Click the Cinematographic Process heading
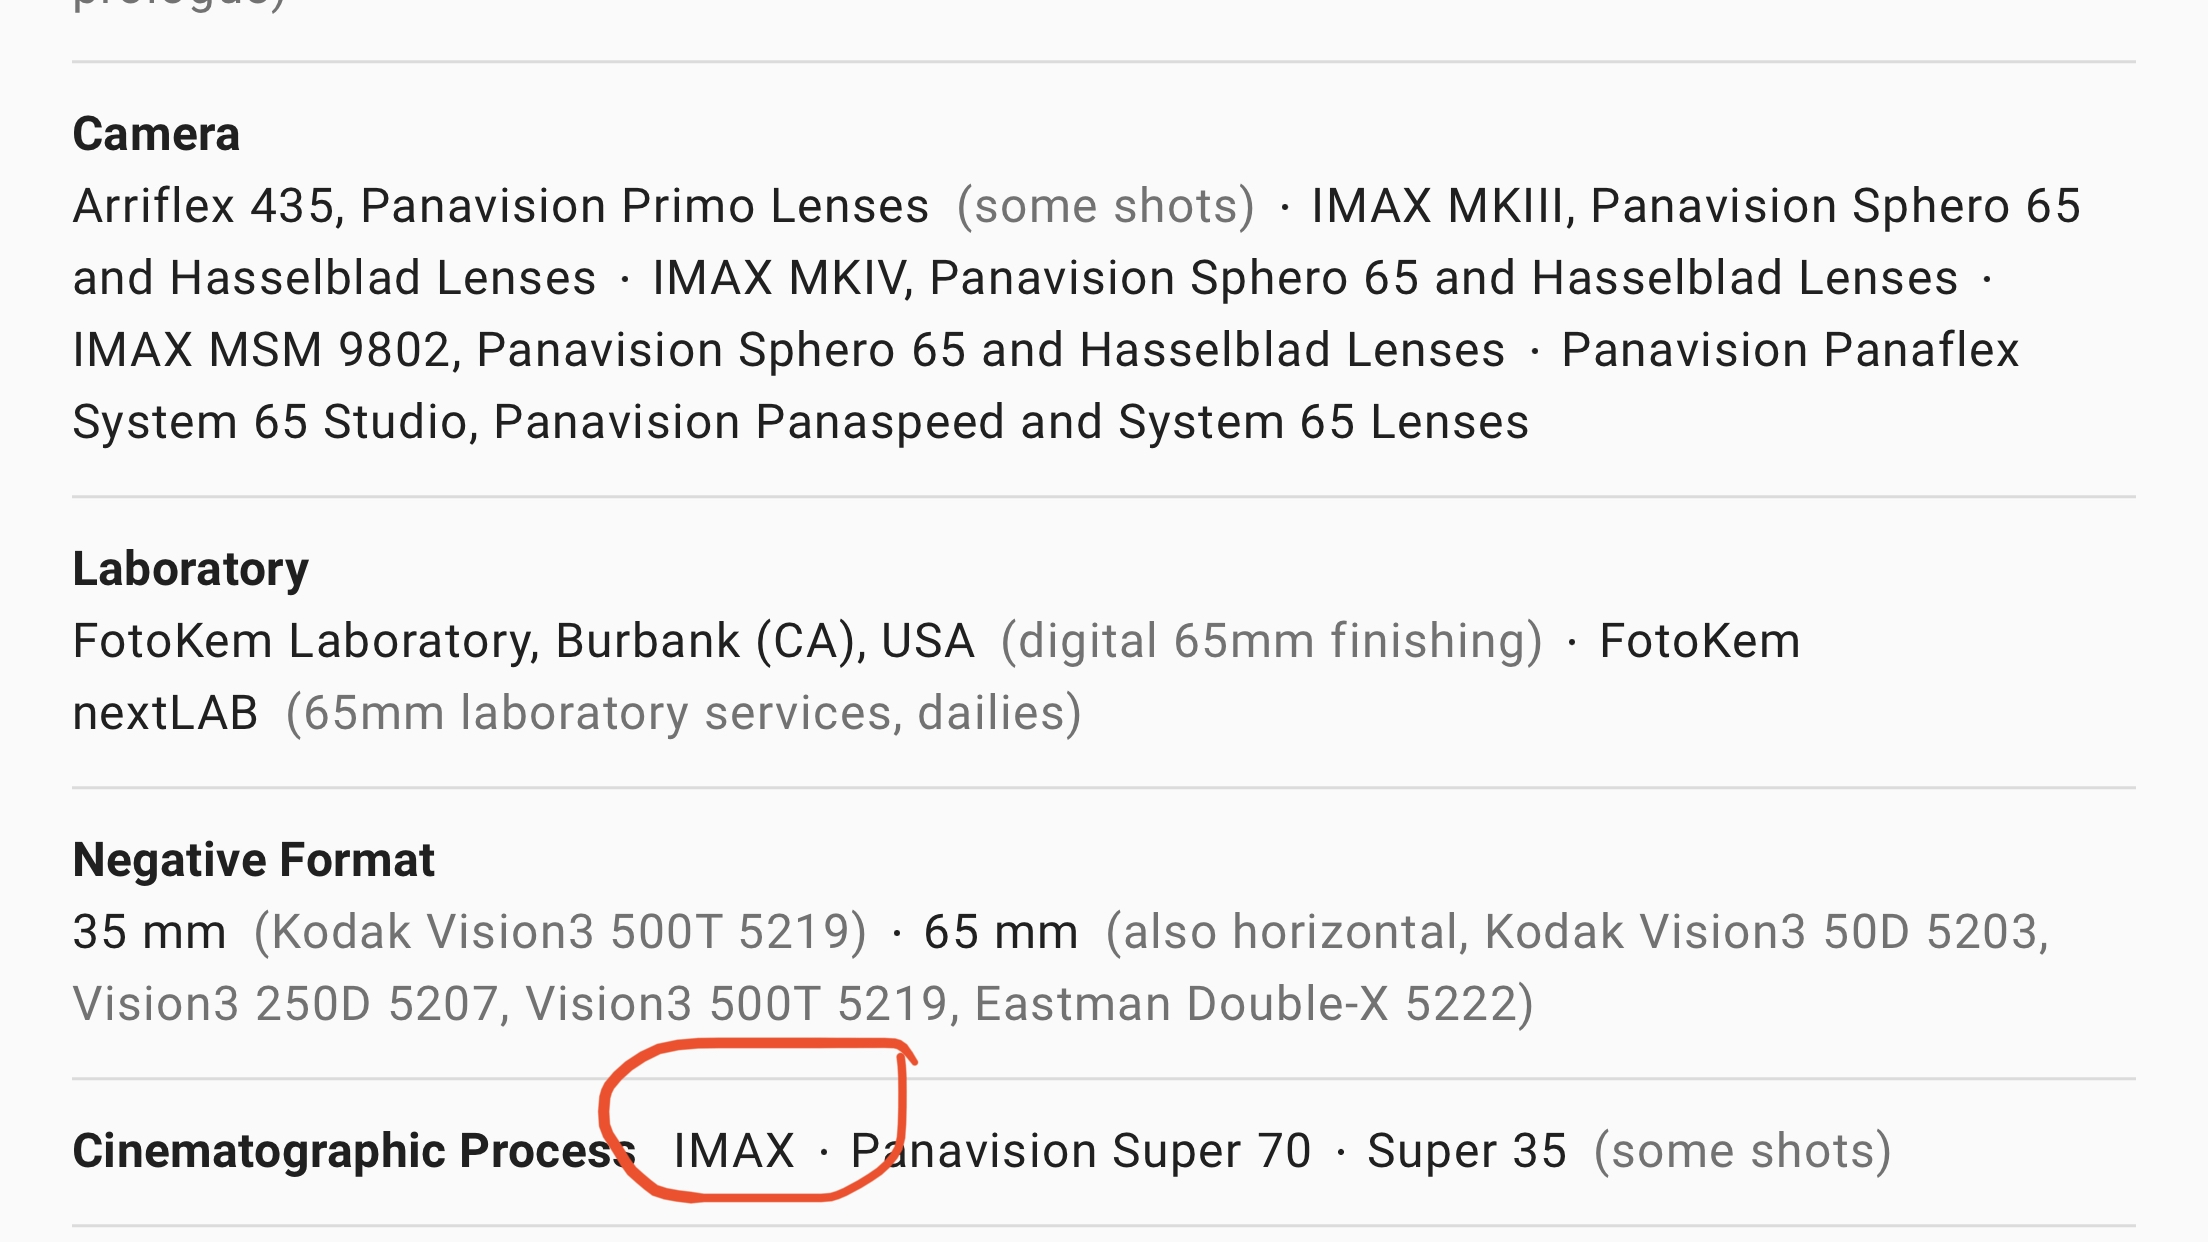 point(354,1151)
